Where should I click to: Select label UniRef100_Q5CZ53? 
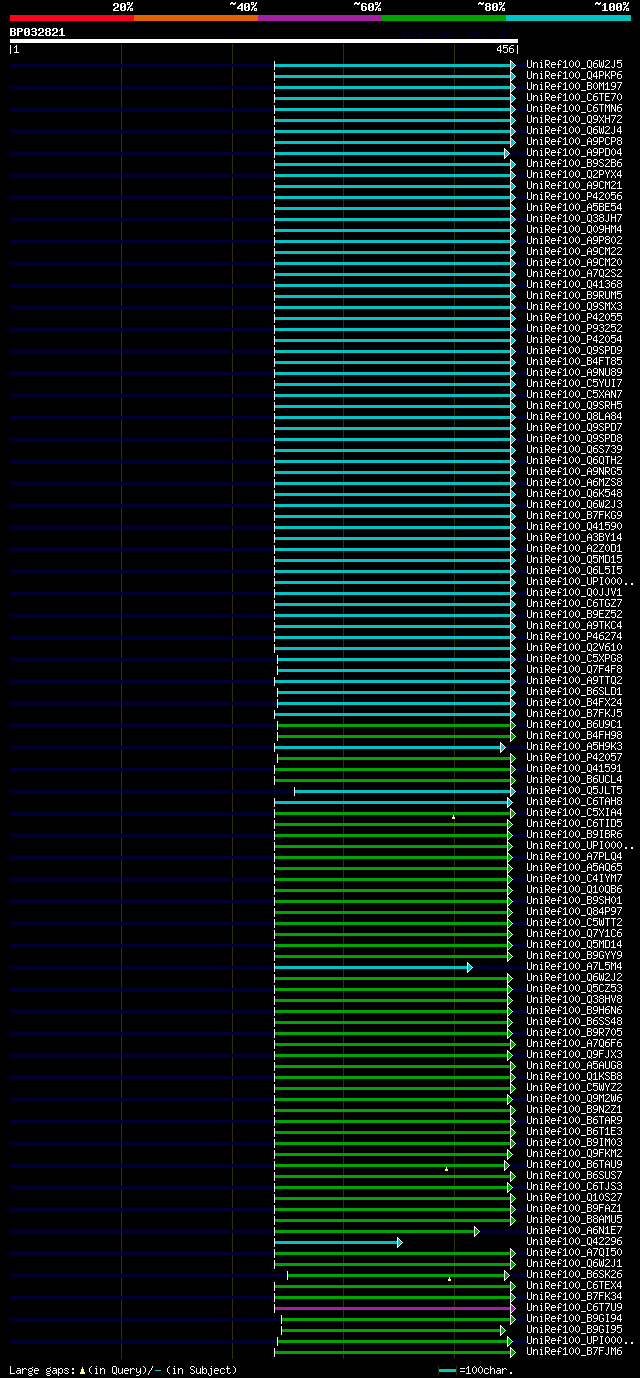(574, 988)
